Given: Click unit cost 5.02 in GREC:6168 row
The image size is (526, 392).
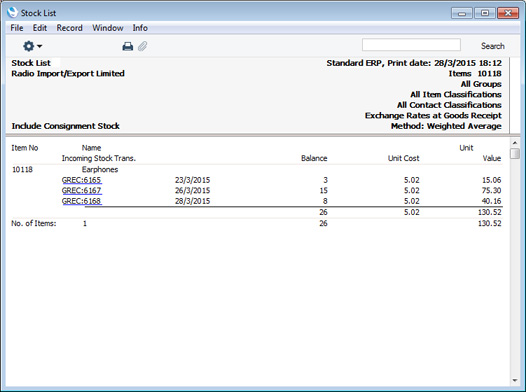Looking at the screenshot, I should (x=412, y=201).
